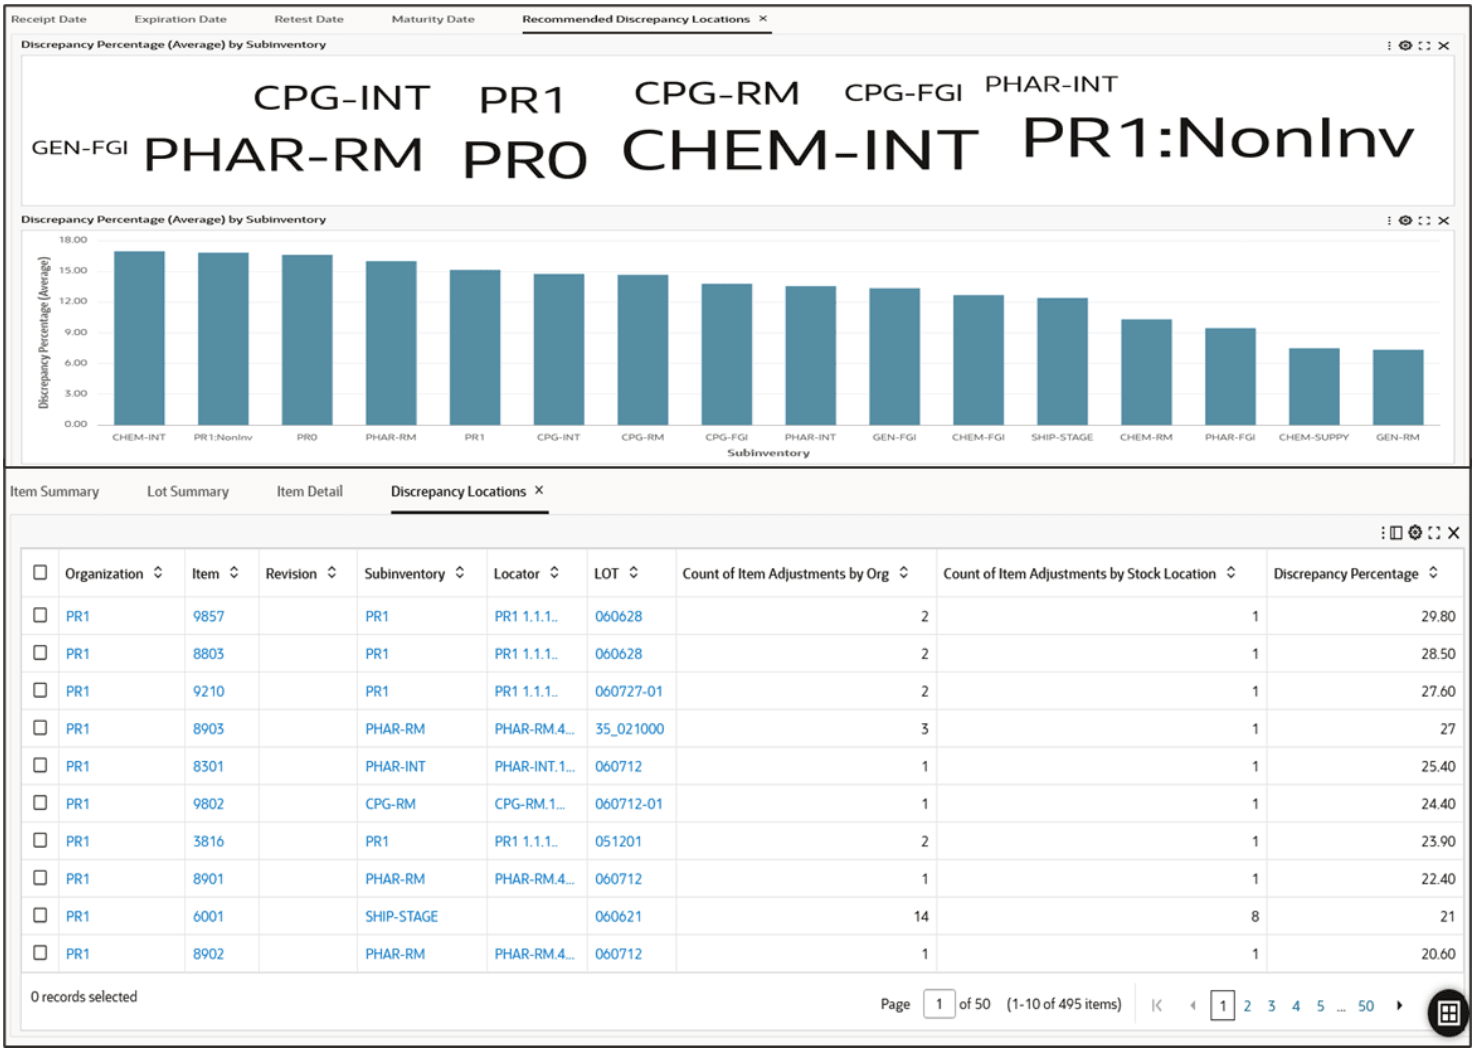Viewport: 1474px width, 1050px height.
Task: Tick the select-all checkbox in table header
Action: [40, 573]
